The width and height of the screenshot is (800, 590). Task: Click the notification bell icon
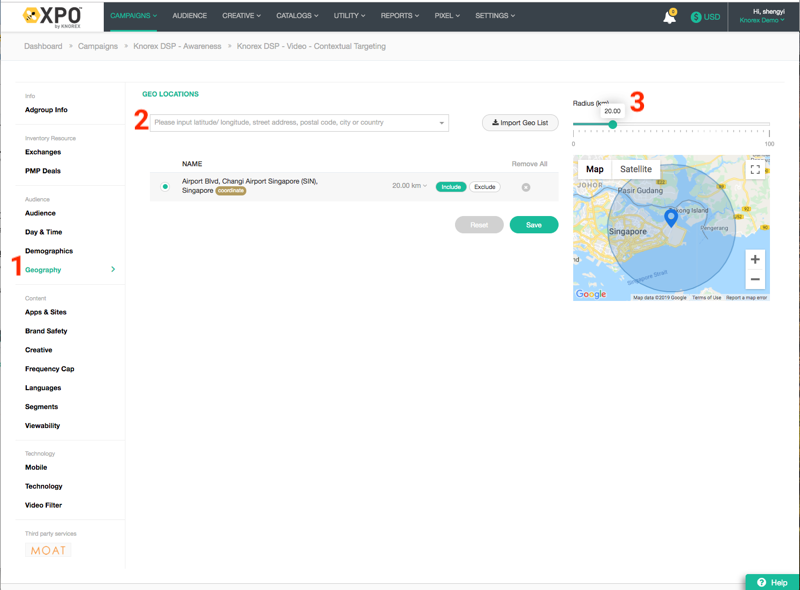coord(669,17)
